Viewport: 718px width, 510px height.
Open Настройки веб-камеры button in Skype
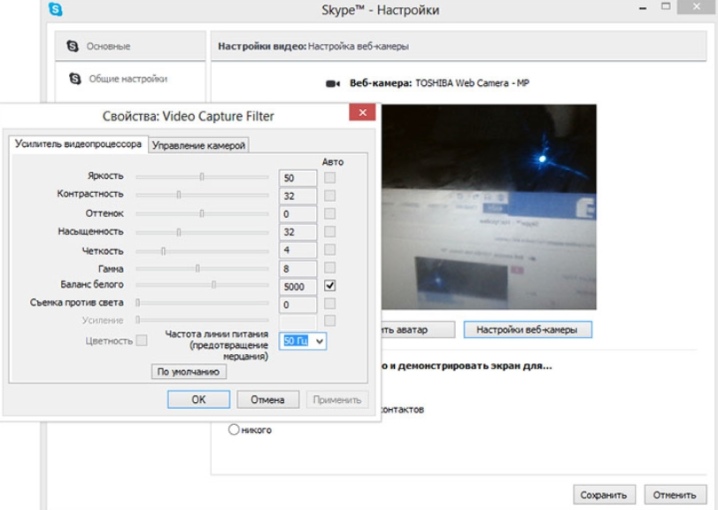pos(528,330)
